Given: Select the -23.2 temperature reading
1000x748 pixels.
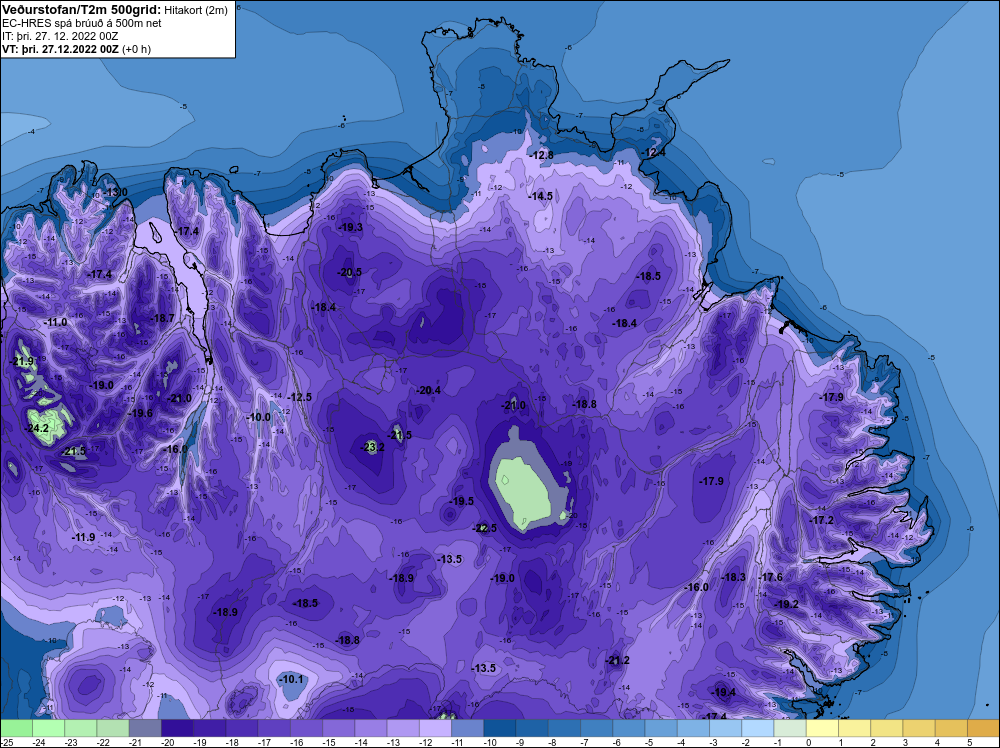Looking at the screenshot, I should tap(372, 447).
